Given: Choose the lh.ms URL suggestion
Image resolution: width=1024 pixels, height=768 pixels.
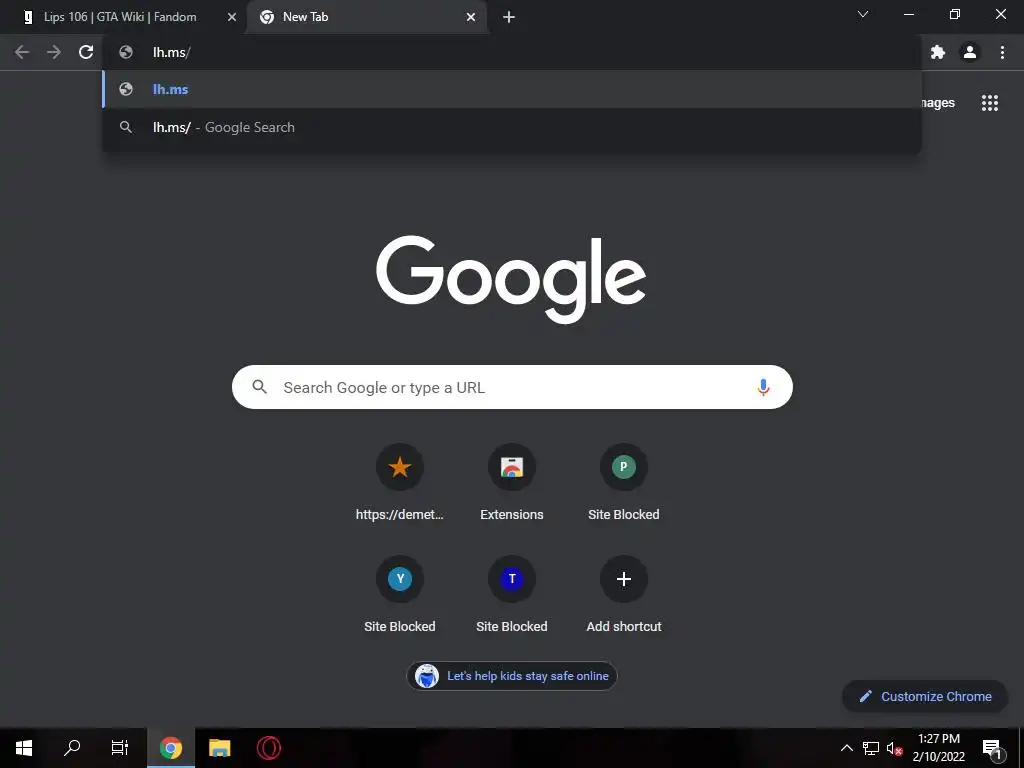Looking at the screenshot, I should [x=512, y=89].
